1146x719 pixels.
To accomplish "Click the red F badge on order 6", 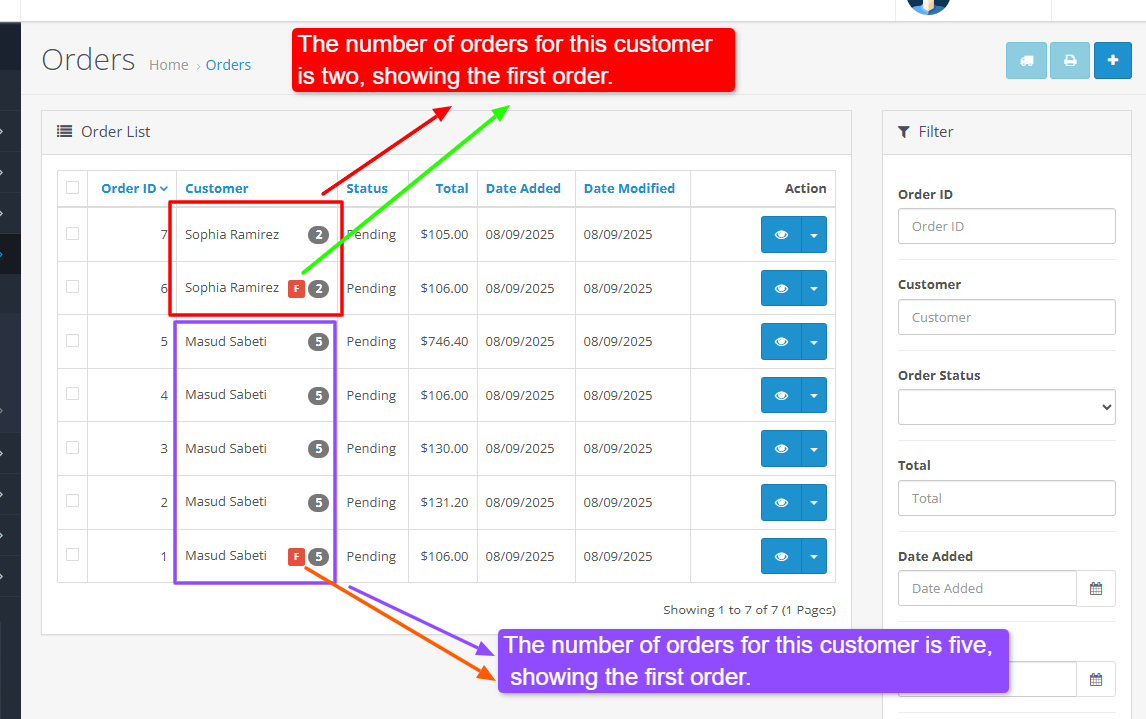I will coord(296,289).
